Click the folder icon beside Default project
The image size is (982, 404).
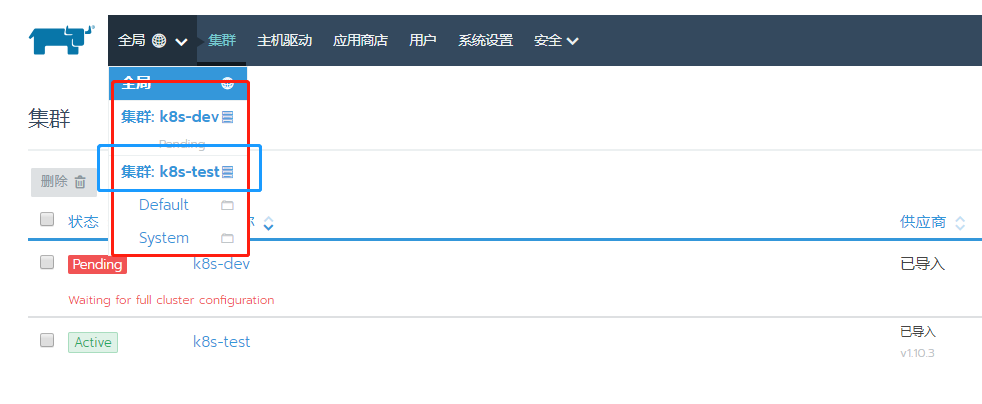(227, 205)
